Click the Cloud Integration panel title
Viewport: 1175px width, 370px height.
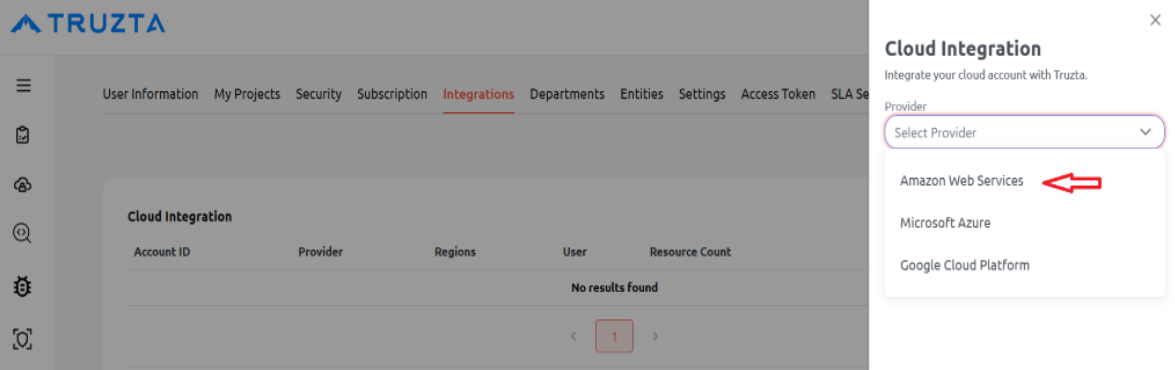point(963,49)
